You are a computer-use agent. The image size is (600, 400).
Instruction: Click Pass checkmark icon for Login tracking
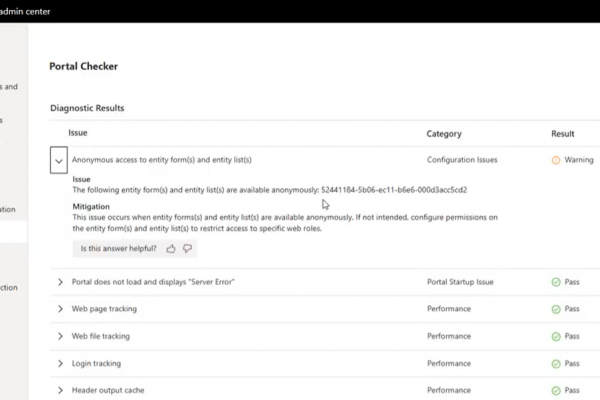tap(556, 363)
